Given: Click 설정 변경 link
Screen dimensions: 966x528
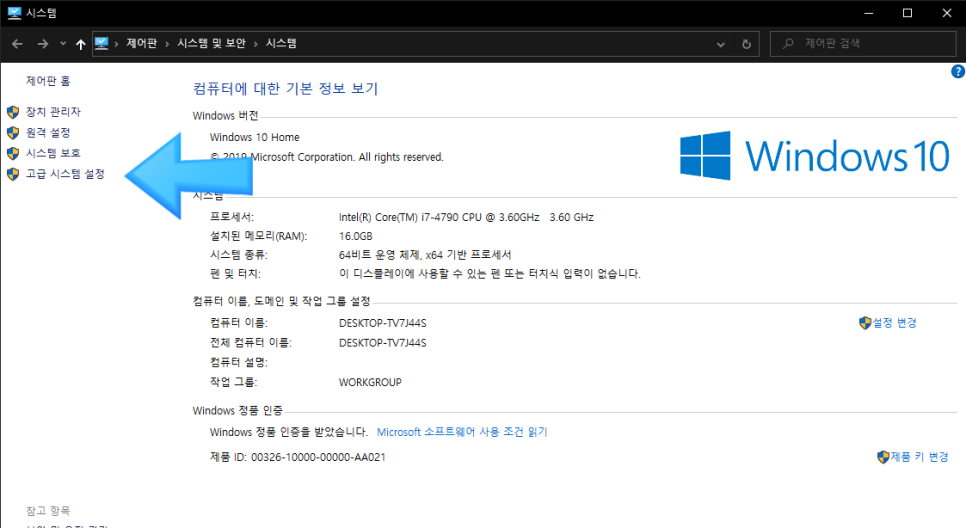Looking at the screenshot, I should [x=895, y=322].
